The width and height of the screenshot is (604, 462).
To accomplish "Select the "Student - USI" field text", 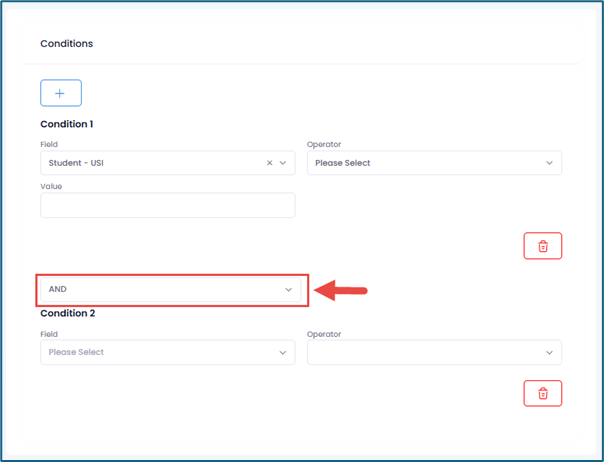I will (76, 163).
